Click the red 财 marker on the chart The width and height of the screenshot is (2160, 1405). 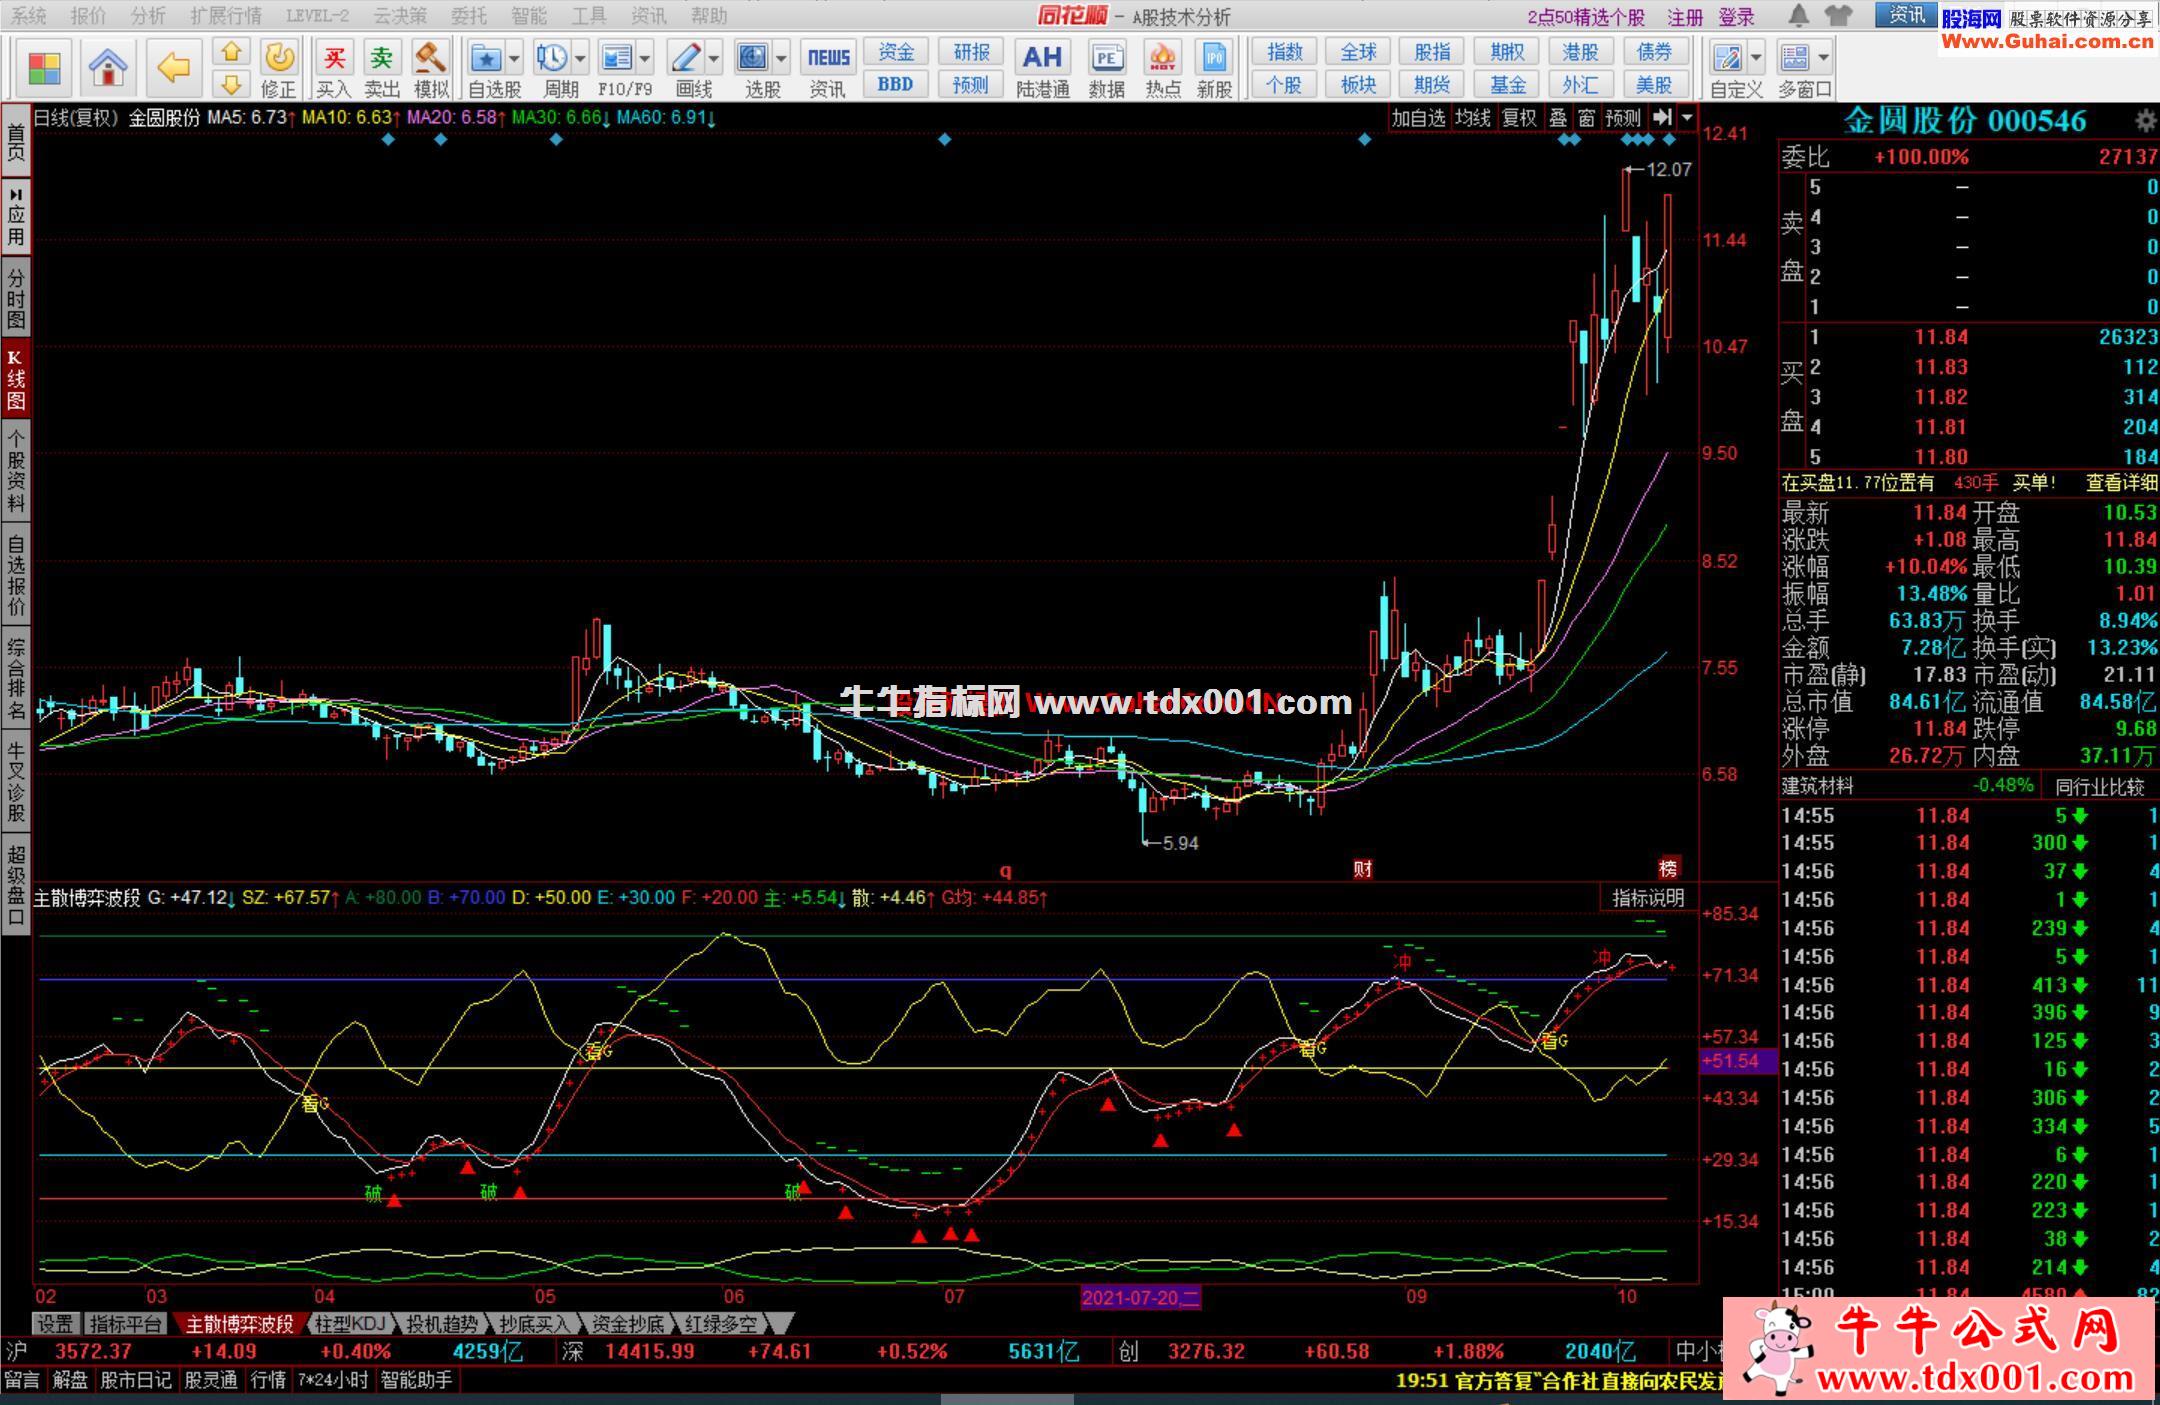tap(1363, 868)
